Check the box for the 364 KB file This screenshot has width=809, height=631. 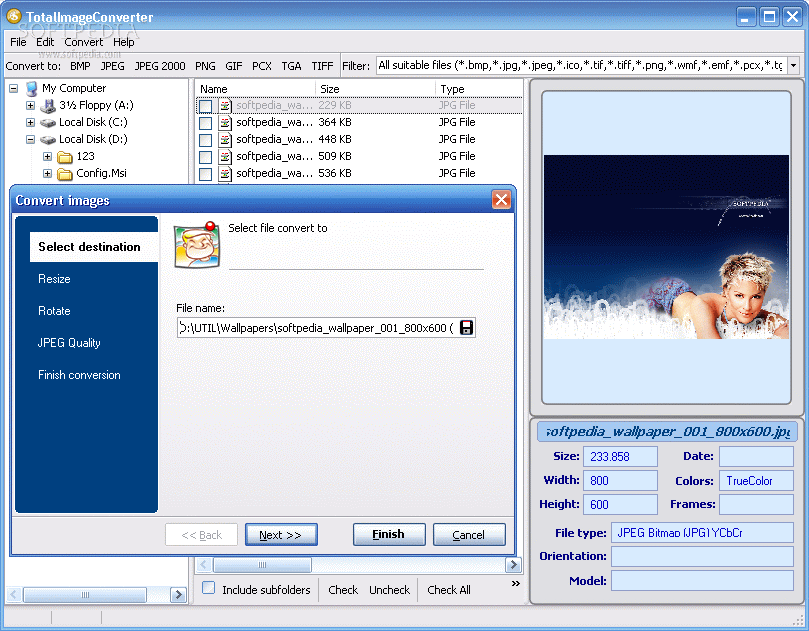click(205, 123)
